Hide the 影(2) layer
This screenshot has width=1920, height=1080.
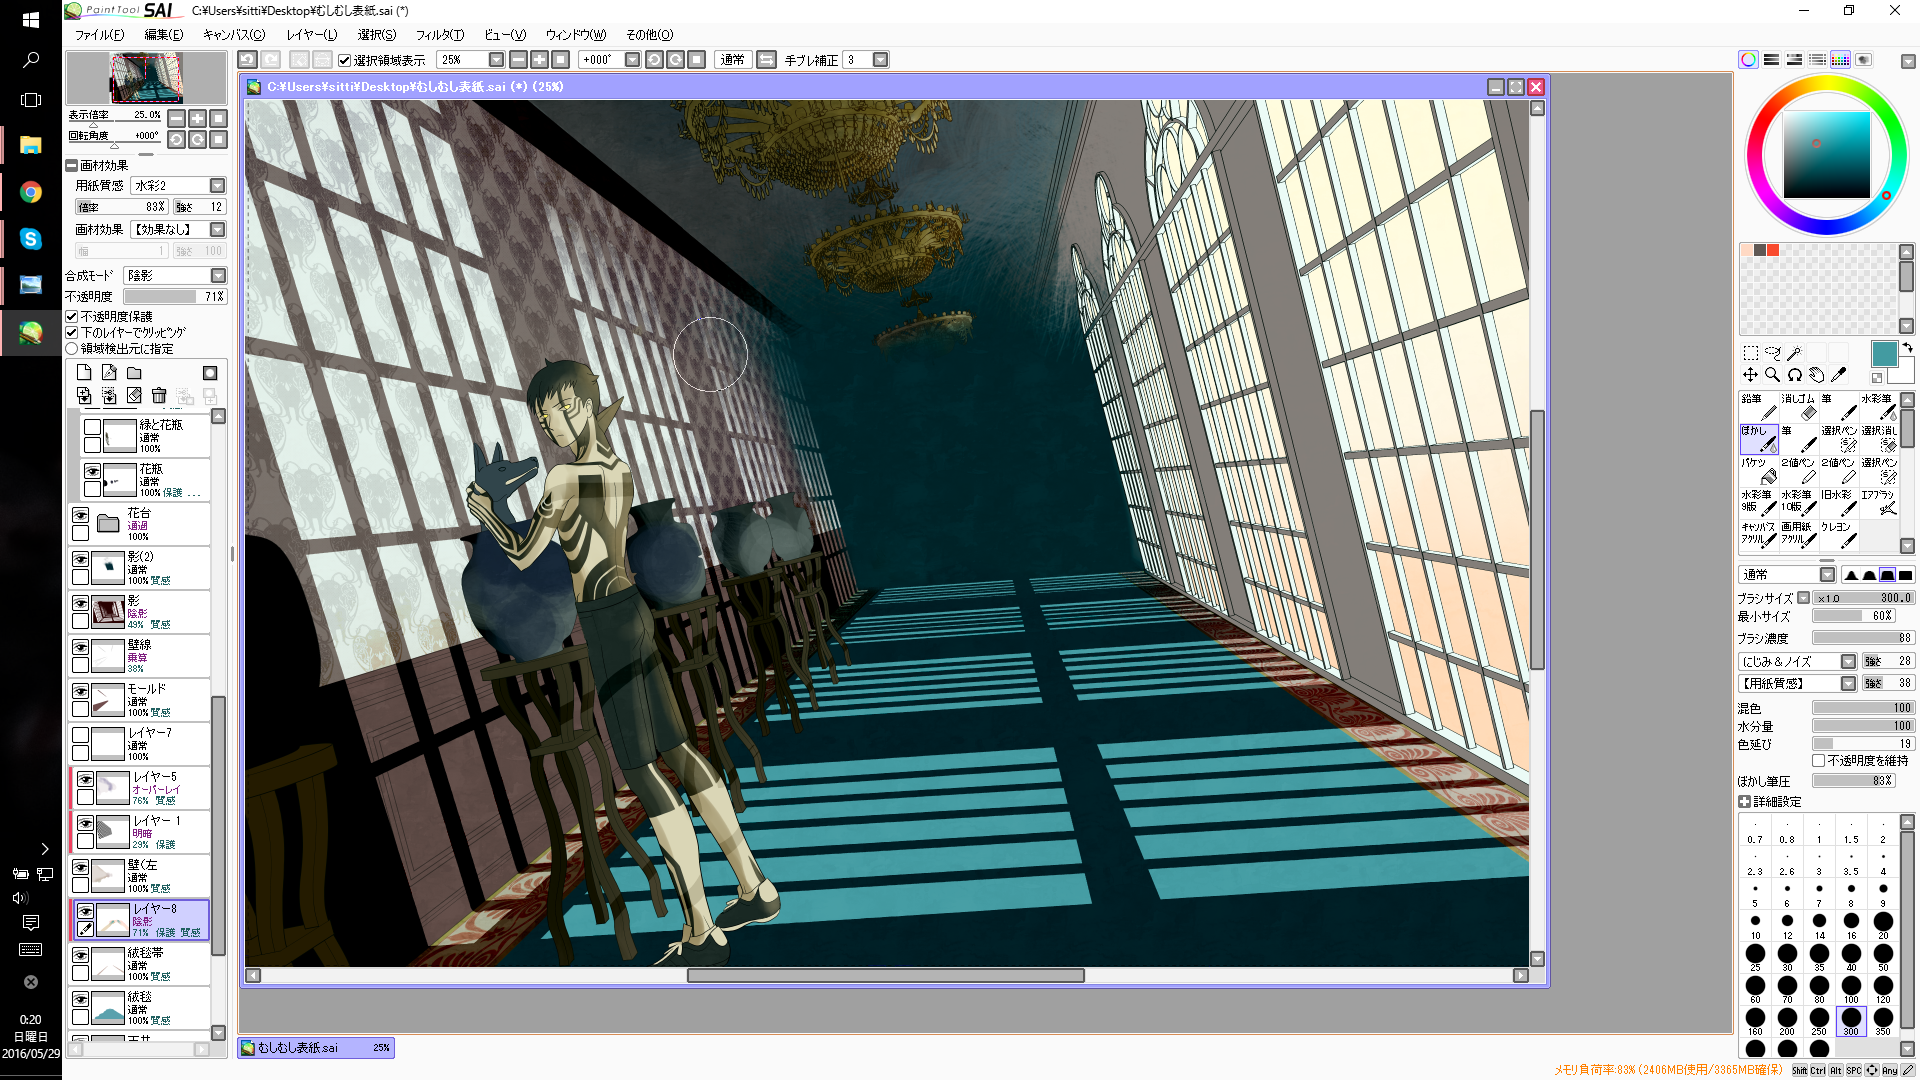point(80,560)
